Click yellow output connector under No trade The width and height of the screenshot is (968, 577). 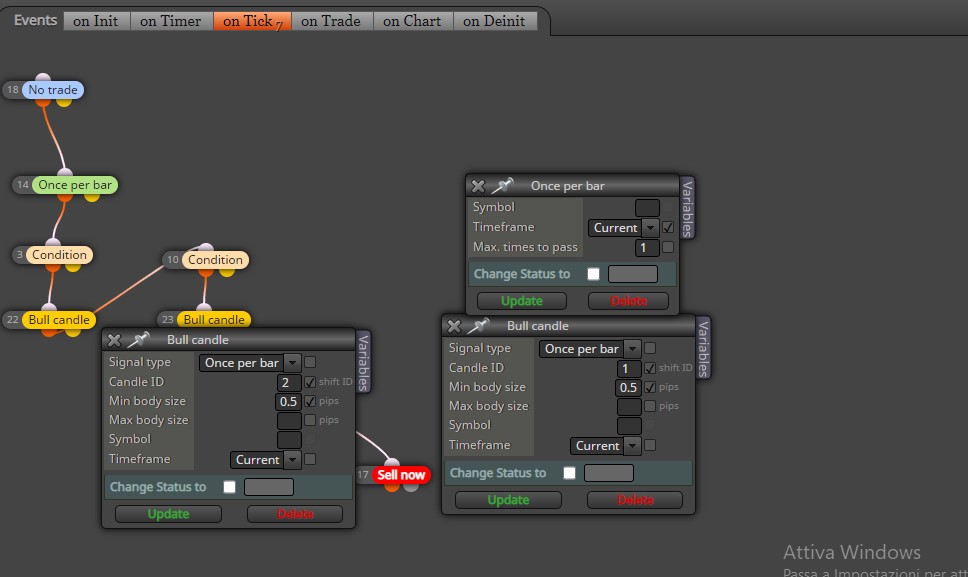point(64,101)
